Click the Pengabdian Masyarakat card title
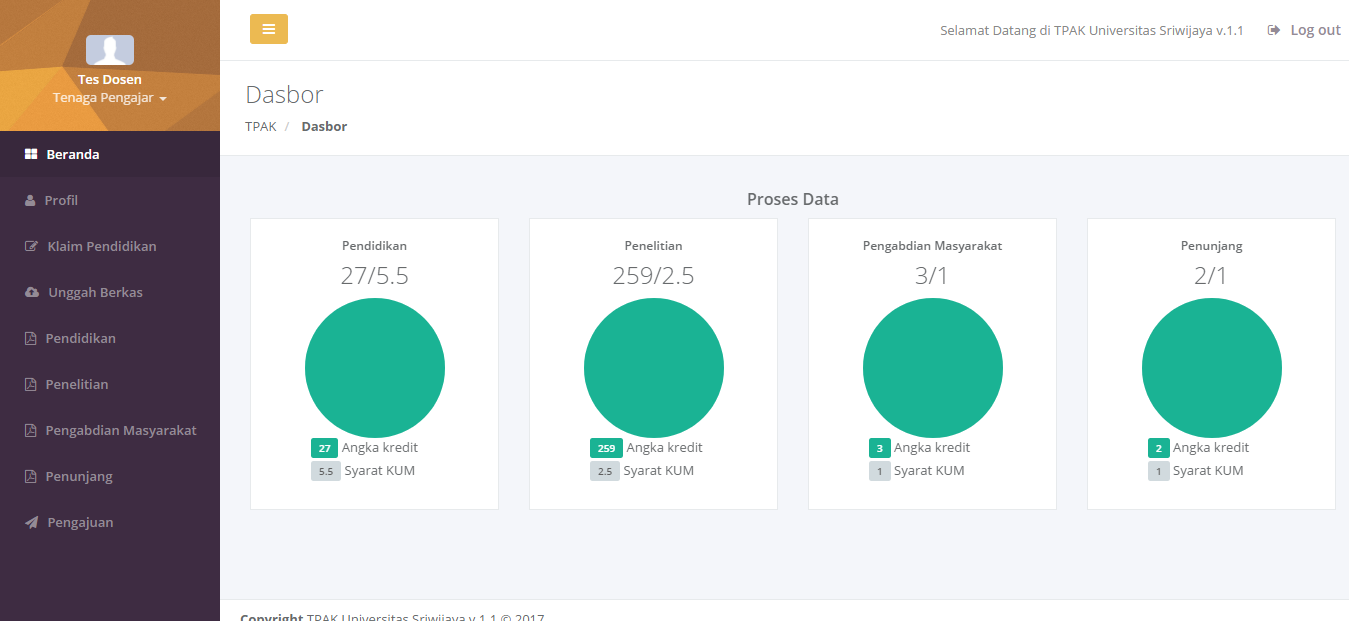 pos(932,245)
